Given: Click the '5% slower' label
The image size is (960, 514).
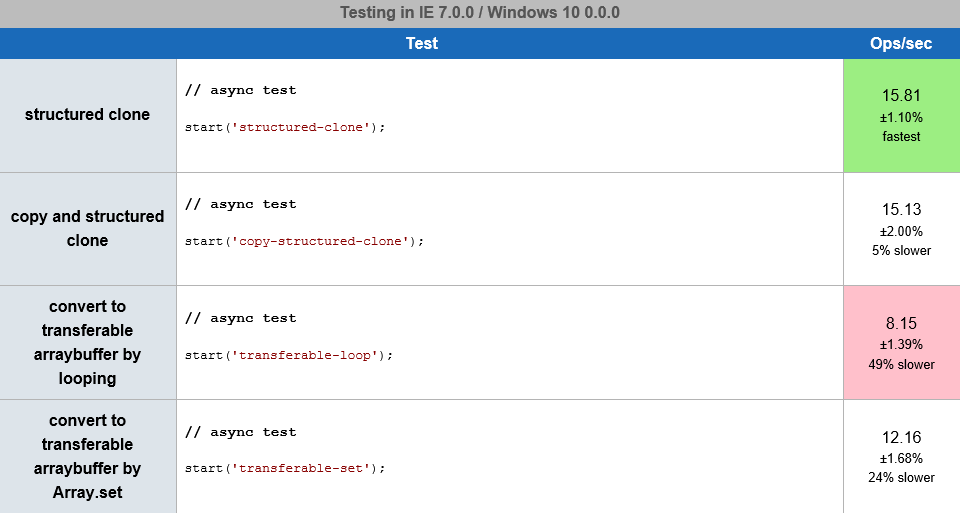Looking at the screenshot, I should coord(901,251).
